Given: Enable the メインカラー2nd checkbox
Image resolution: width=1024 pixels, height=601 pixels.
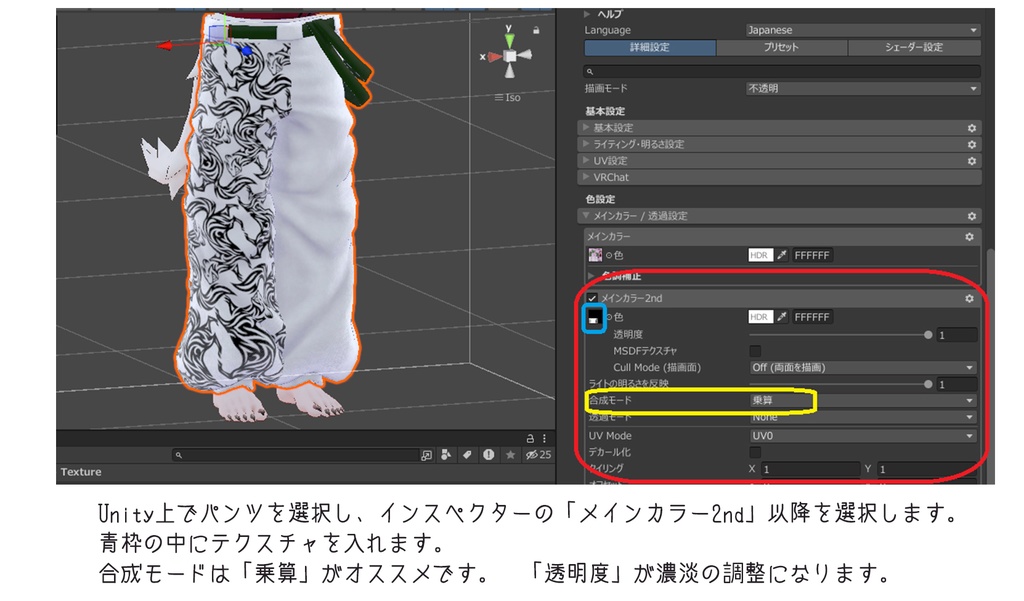Looking at the screenshot, I should pos(590,297).
